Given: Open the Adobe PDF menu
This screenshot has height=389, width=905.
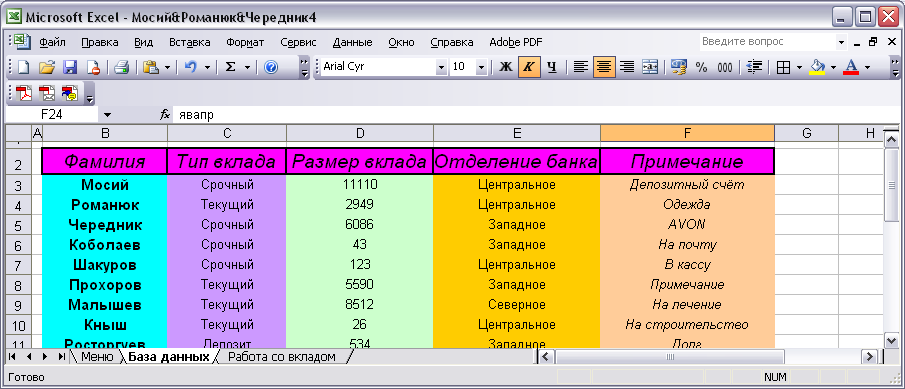Looking at the screenshot, I should pos(515,42).
